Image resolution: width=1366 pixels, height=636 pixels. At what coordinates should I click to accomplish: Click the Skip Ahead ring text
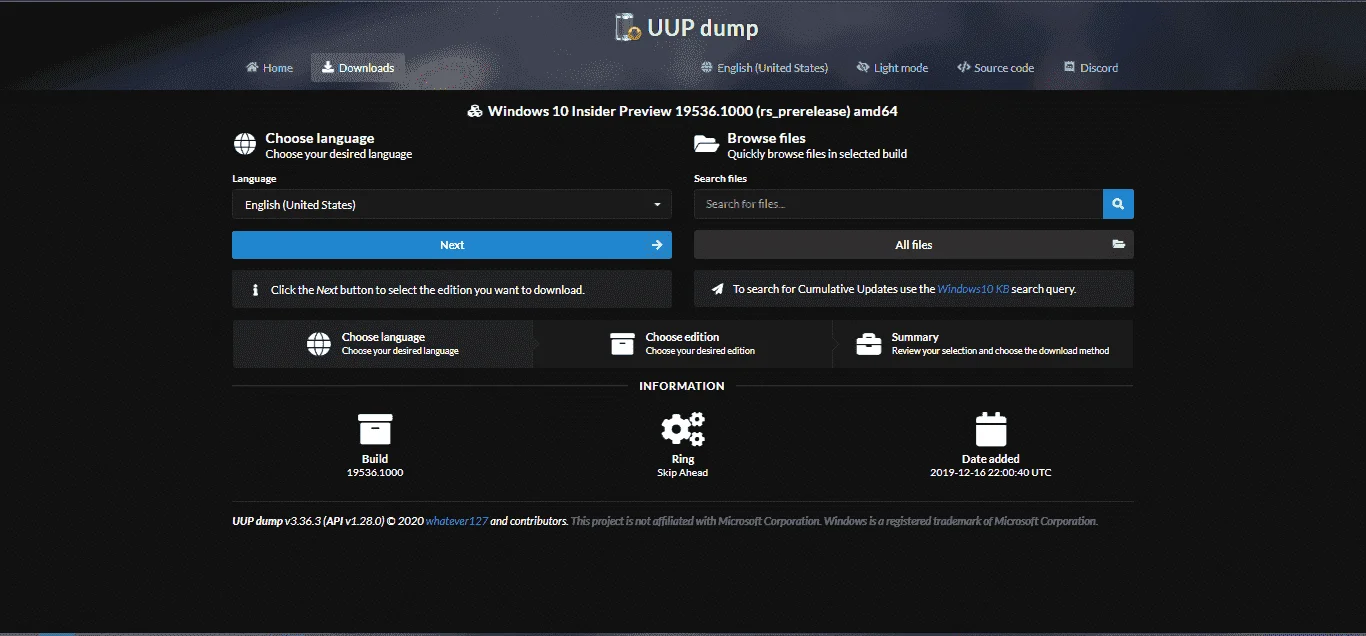[682, 473]
